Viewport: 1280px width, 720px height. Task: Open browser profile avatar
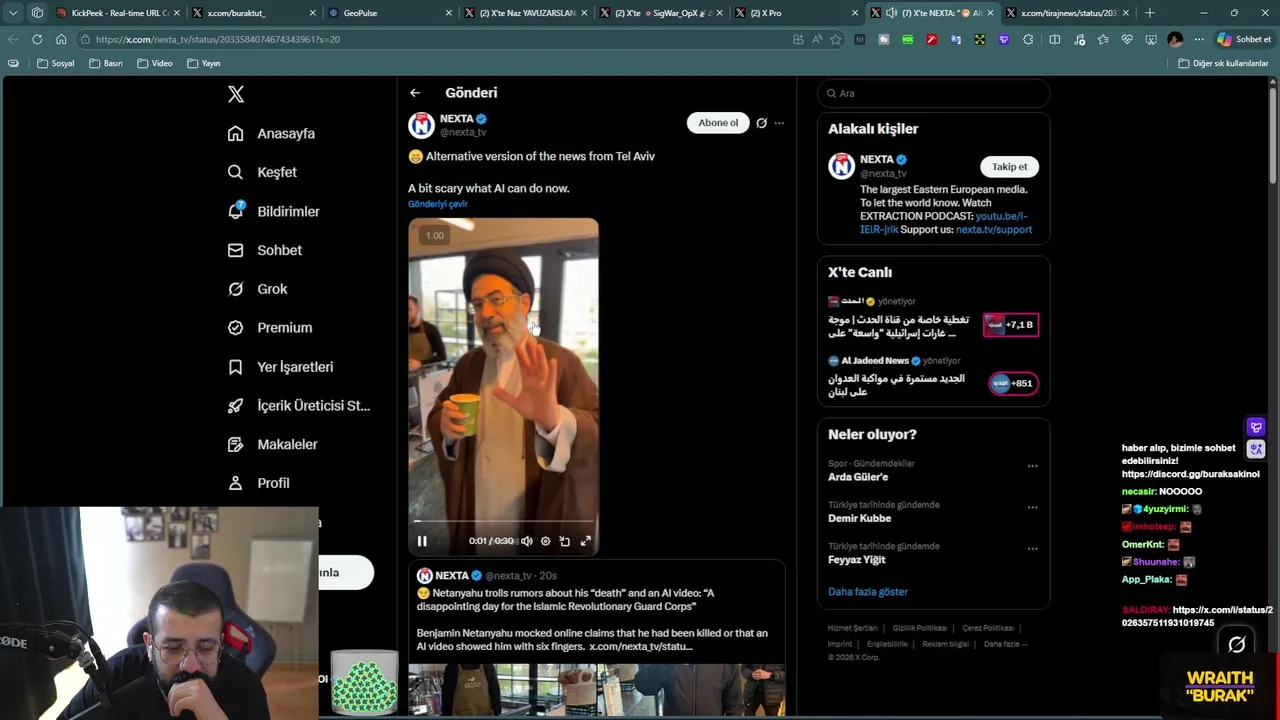[x=1175, y=39]
